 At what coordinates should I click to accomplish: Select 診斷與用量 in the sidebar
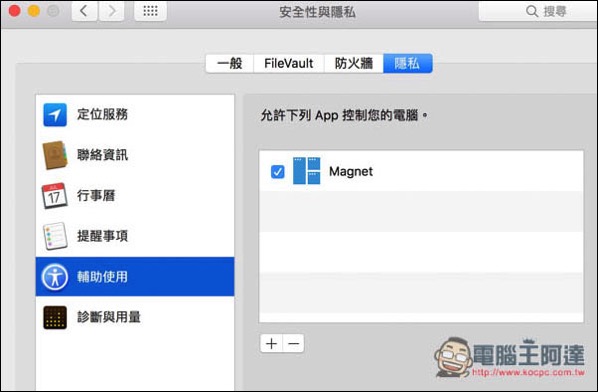pos(135,317)
